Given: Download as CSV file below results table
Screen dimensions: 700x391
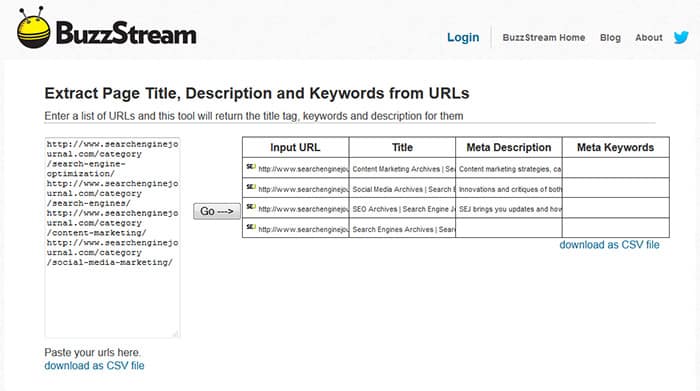Looking at the screenshot, I should (x=609, y=245).
